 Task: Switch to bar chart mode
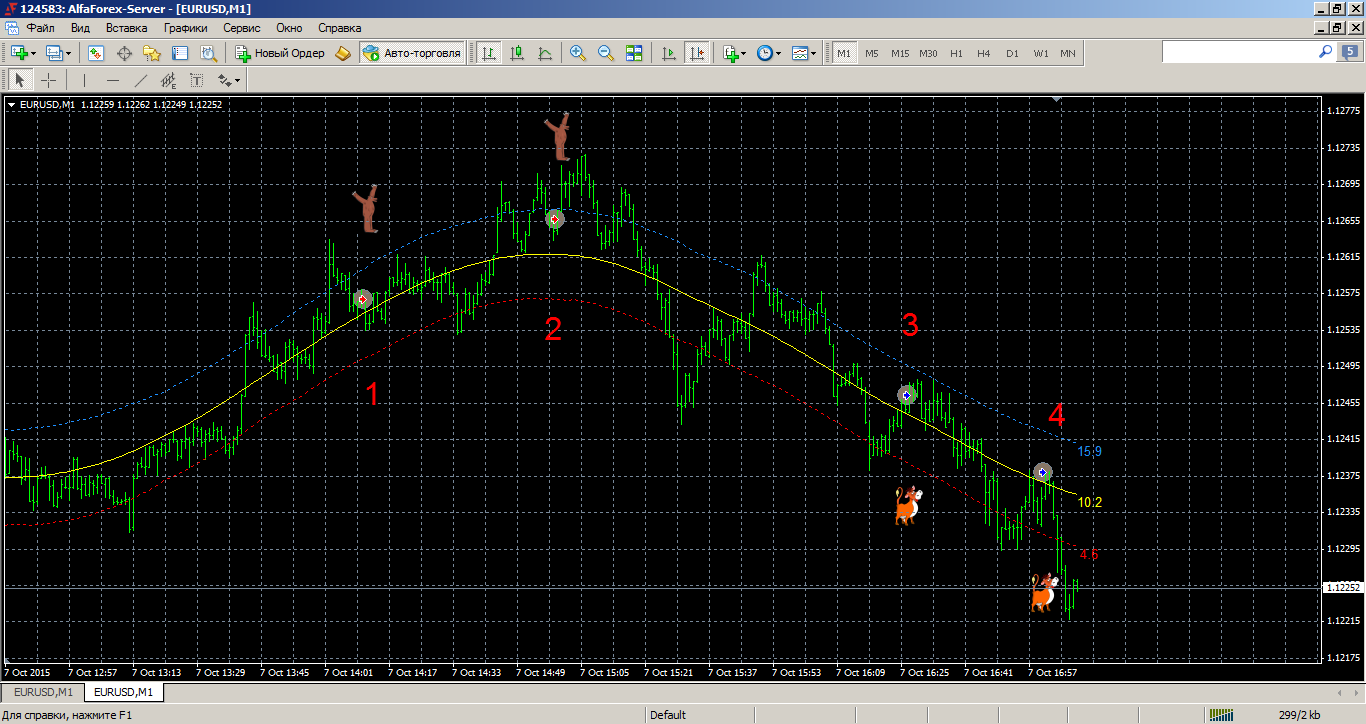click(490, 53)
